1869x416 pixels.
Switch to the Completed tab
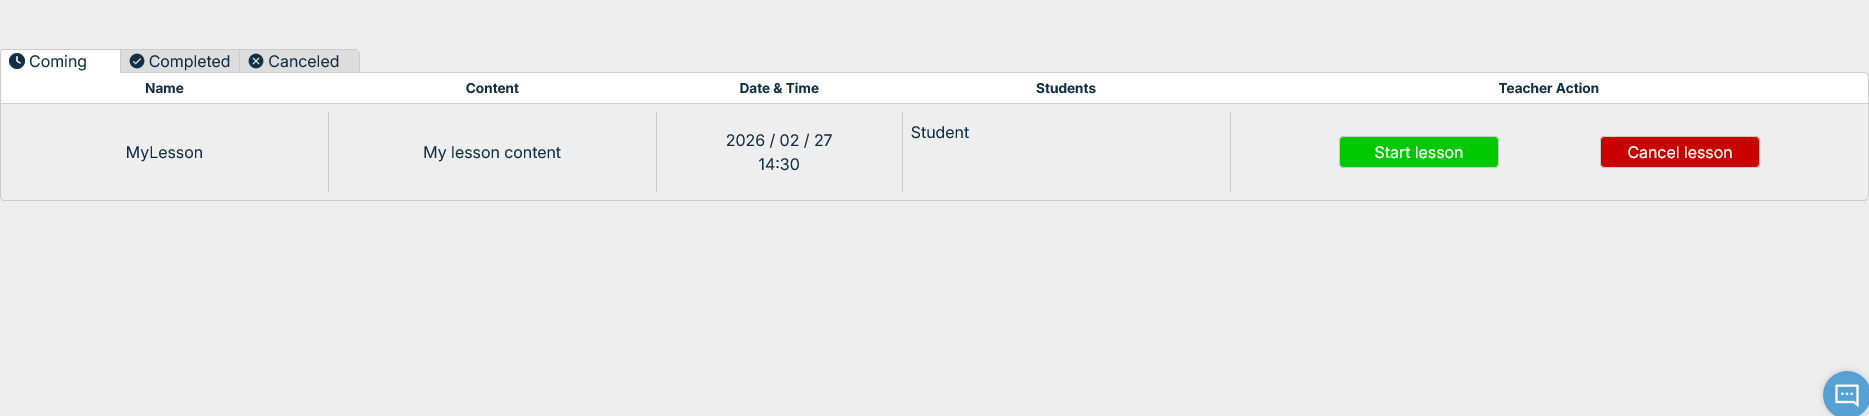[x=189, y=61]
